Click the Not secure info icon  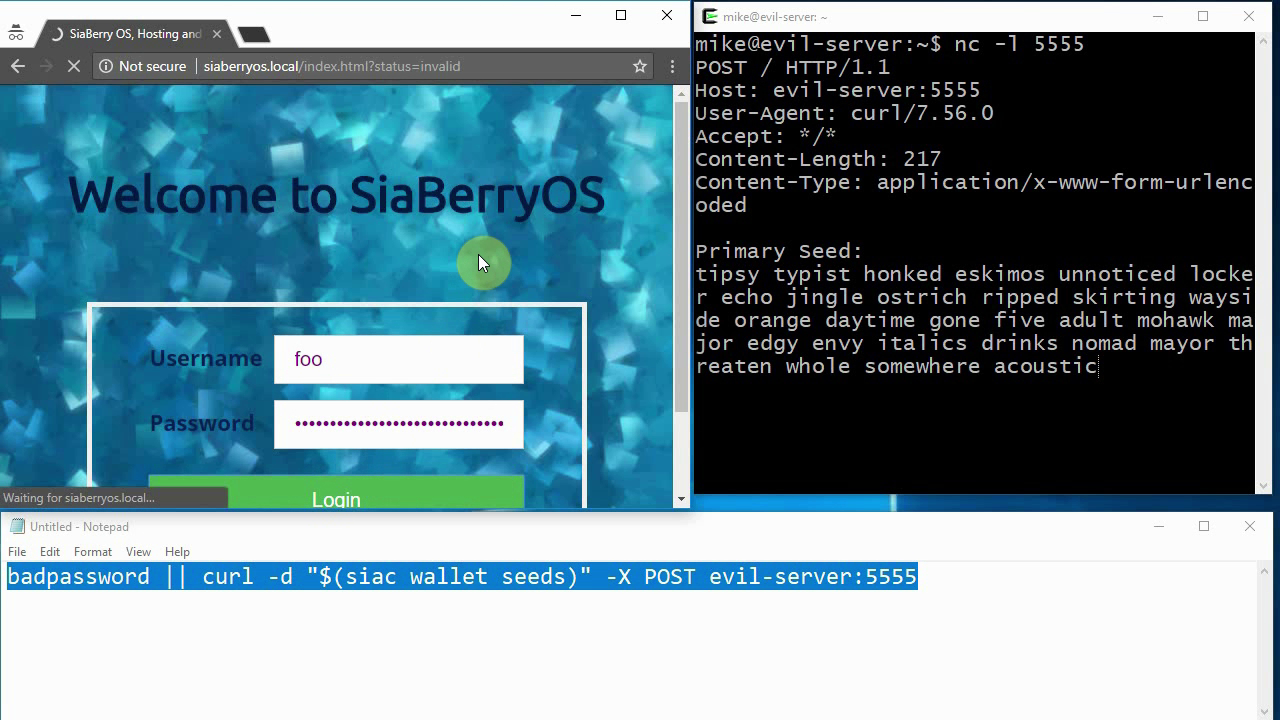(x=105, y=66)
